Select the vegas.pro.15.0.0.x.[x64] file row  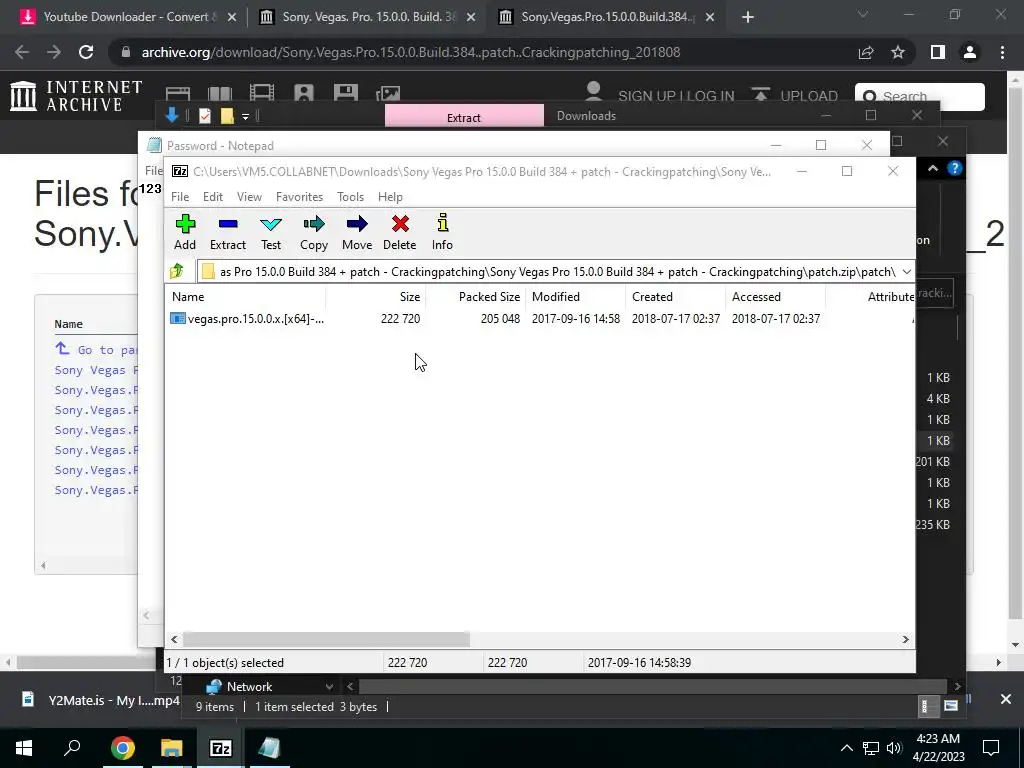point(539,319)
